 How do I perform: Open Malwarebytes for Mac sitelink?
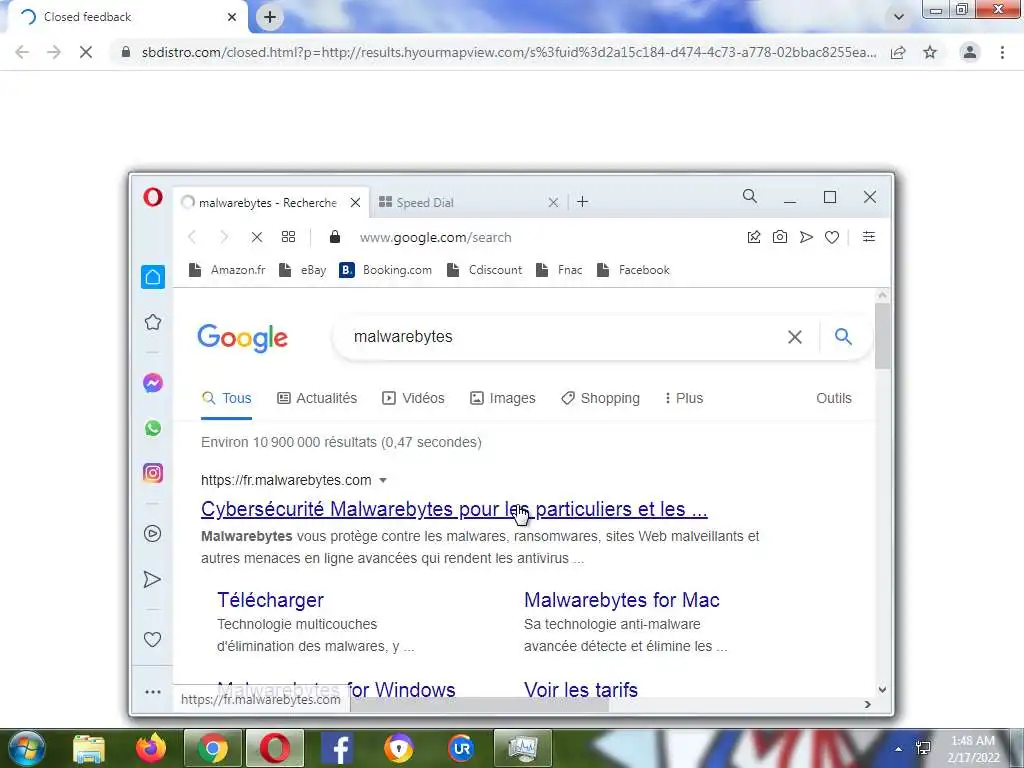(622, 600)
